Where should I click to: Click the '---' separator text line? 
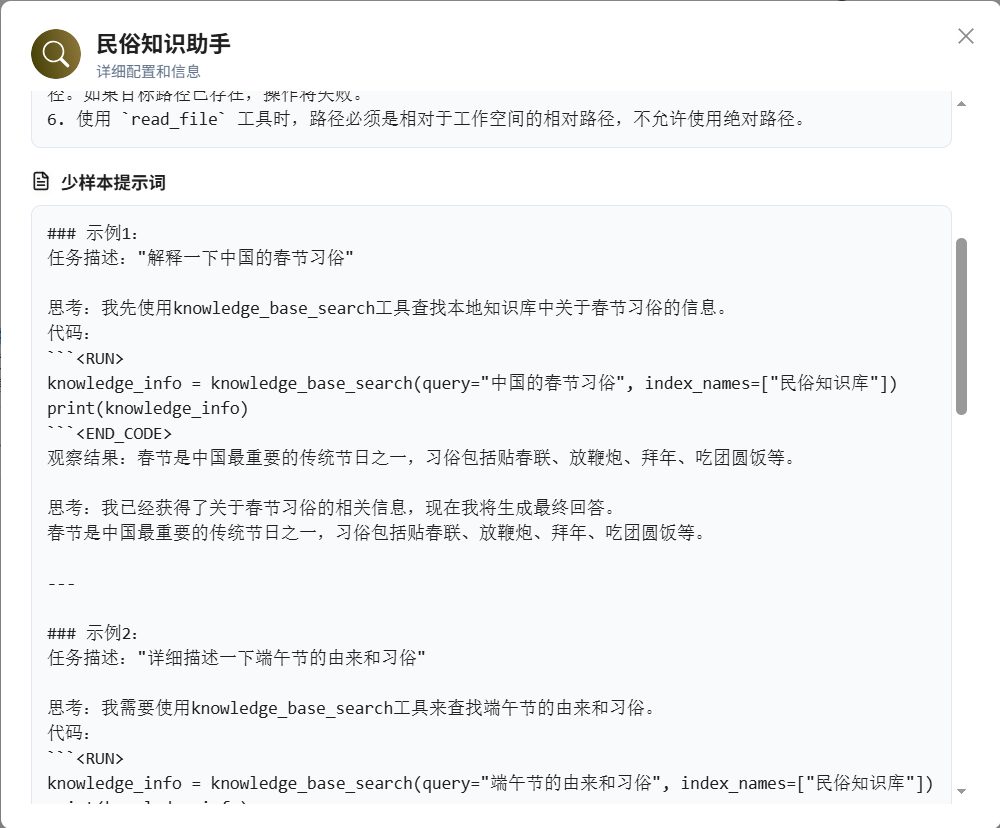pyautogui.click(x=61, y=583)
